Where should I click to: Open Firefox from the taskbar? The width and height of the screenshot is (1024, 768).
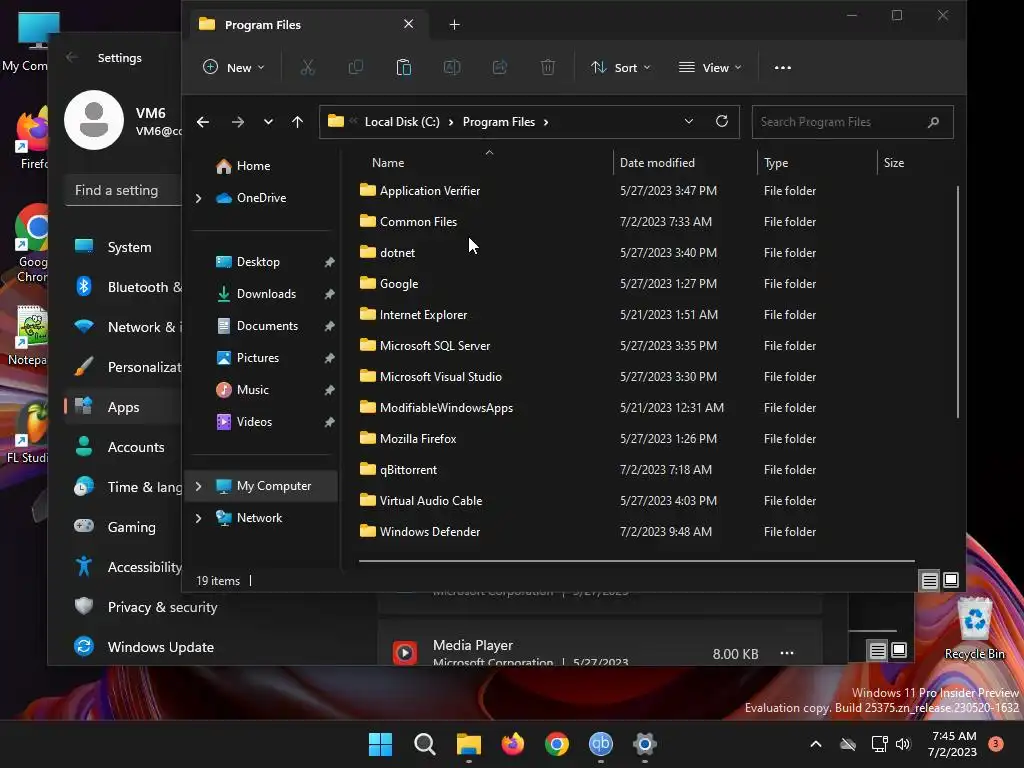pyautogui.click(x=513, y=744)
